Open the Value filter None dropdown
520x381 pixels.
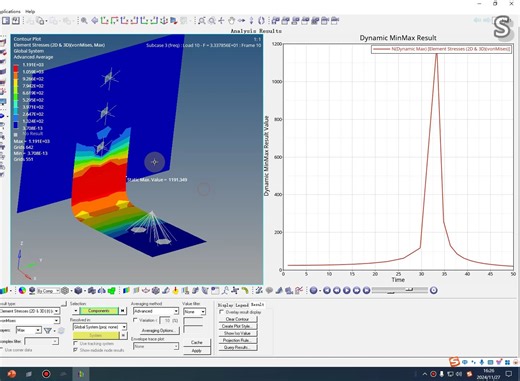pos(194,312)
